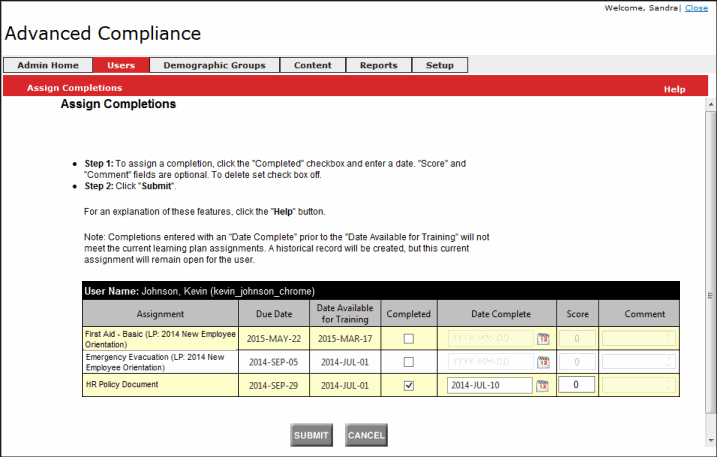This screenshot has height=457, width=717.
Task: Select the Reports tab
Action: tap(378, 65)
